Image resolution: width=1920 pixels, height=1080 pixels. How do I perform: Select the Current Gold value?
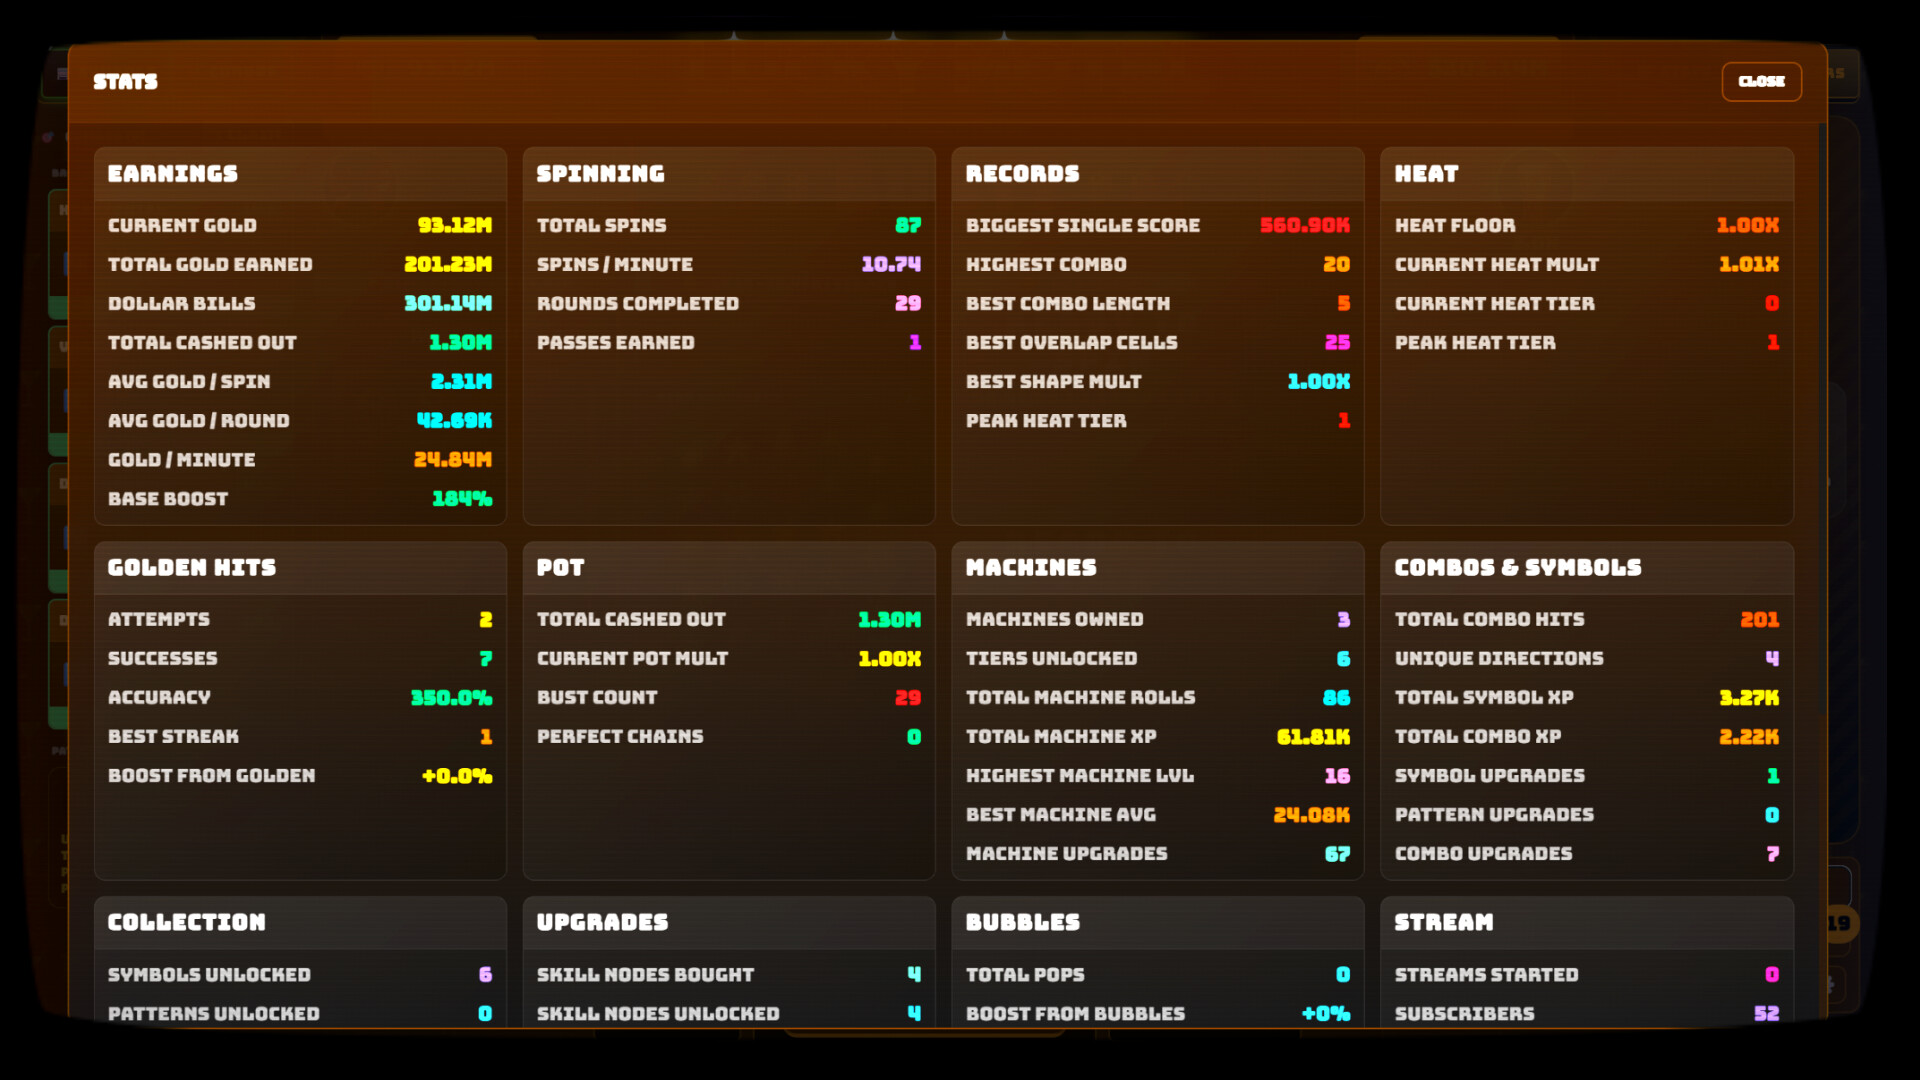[454, 225]
